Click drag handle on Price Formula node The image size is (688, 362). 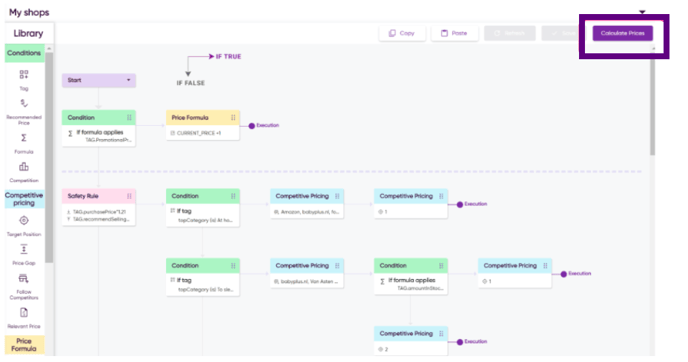(x=233, y=118)
